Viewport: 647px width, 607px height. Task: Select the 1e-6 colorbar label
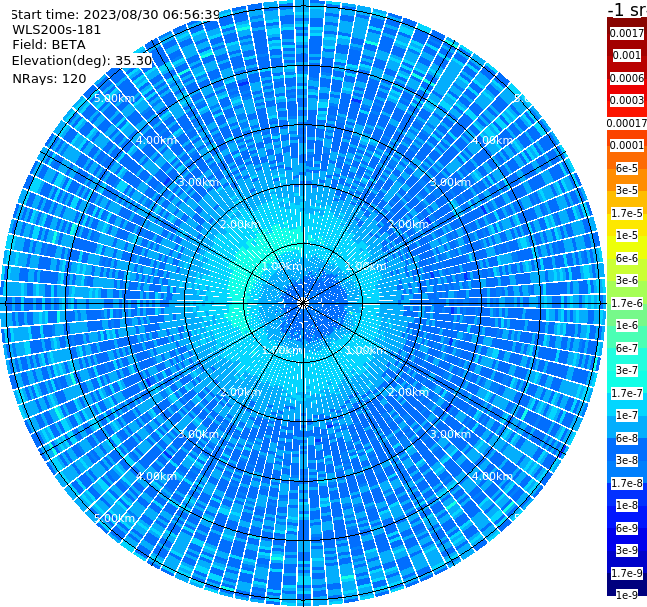pos(627,325)
